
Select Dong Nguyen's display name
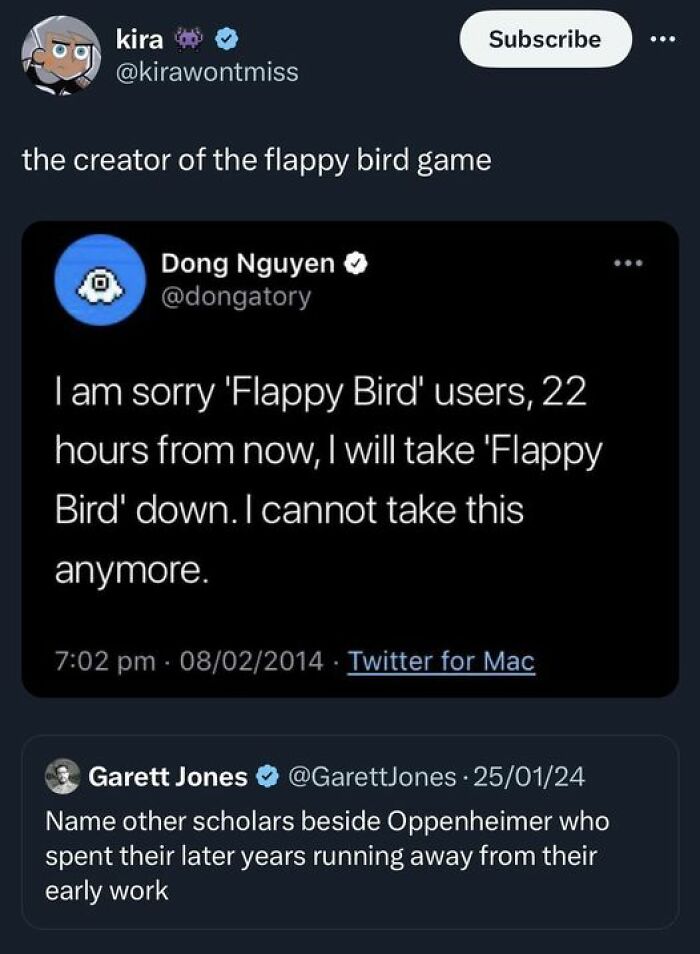coord(250,263)
